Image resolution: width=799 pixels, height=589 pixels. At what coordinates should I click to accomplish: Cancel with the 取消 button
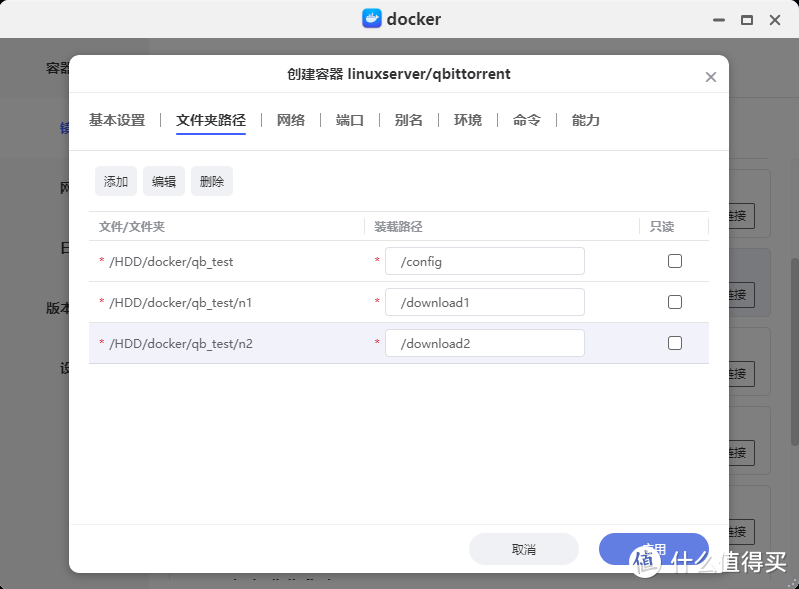524,549
